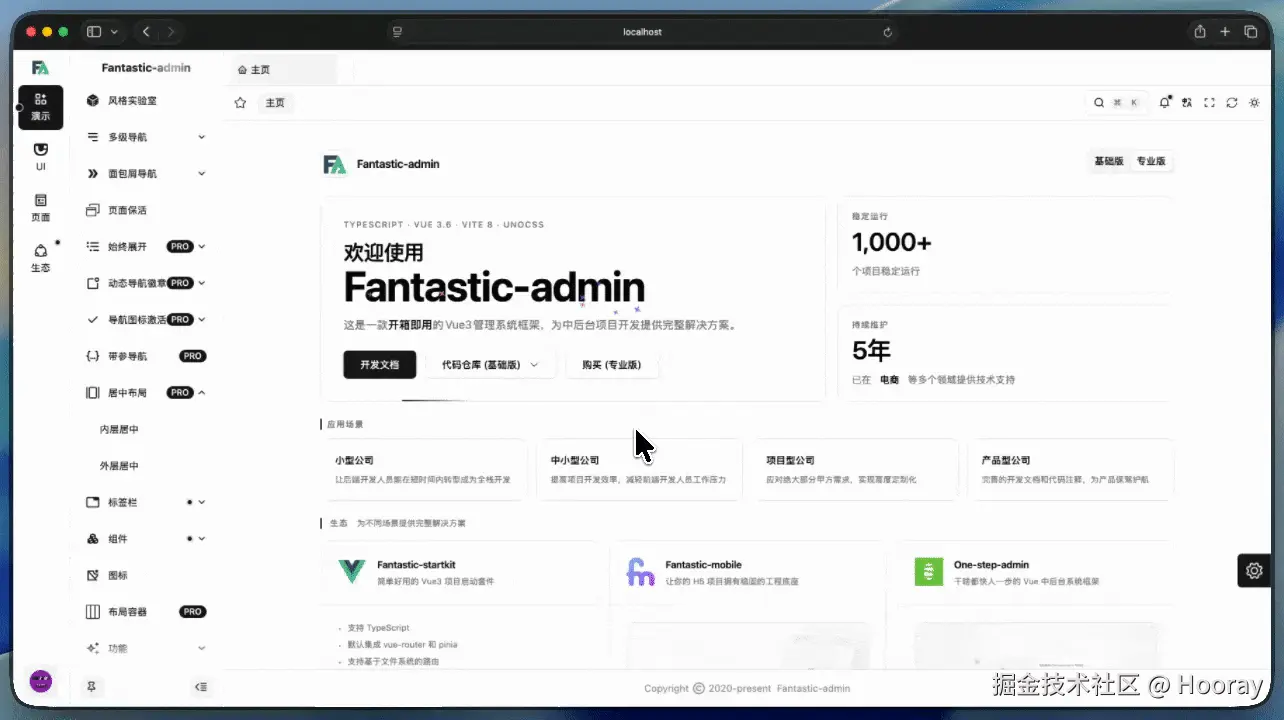The height and width of the screenshot is (720, 1284).
Task: Open the 演示 main navigation section
Action: pyautogui.click(x=40, y=107)
